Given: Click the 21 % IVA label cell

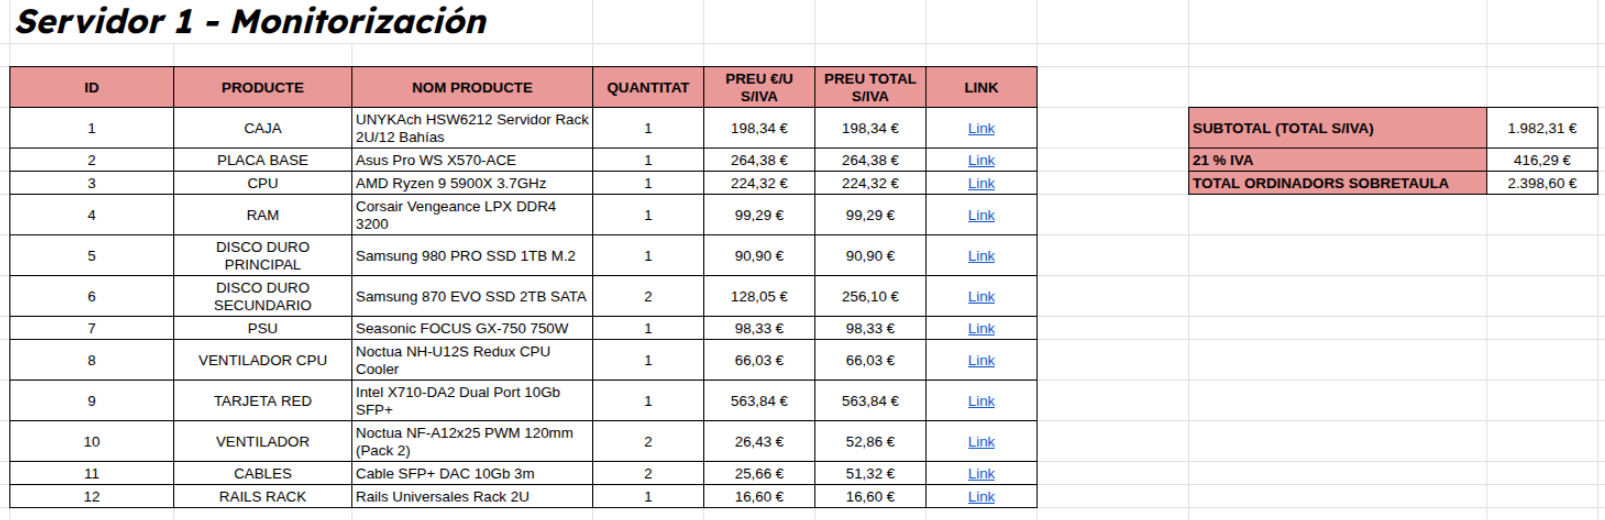Looking at the screenshot, I should pyautogui.click(x=1337, y=160).
